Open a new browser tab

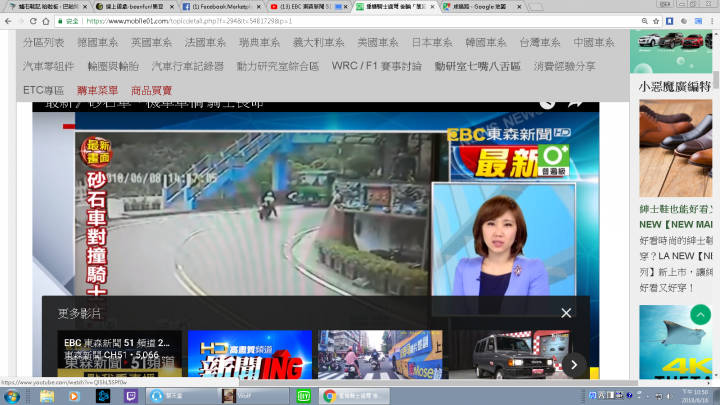click(x=536, y=7)
